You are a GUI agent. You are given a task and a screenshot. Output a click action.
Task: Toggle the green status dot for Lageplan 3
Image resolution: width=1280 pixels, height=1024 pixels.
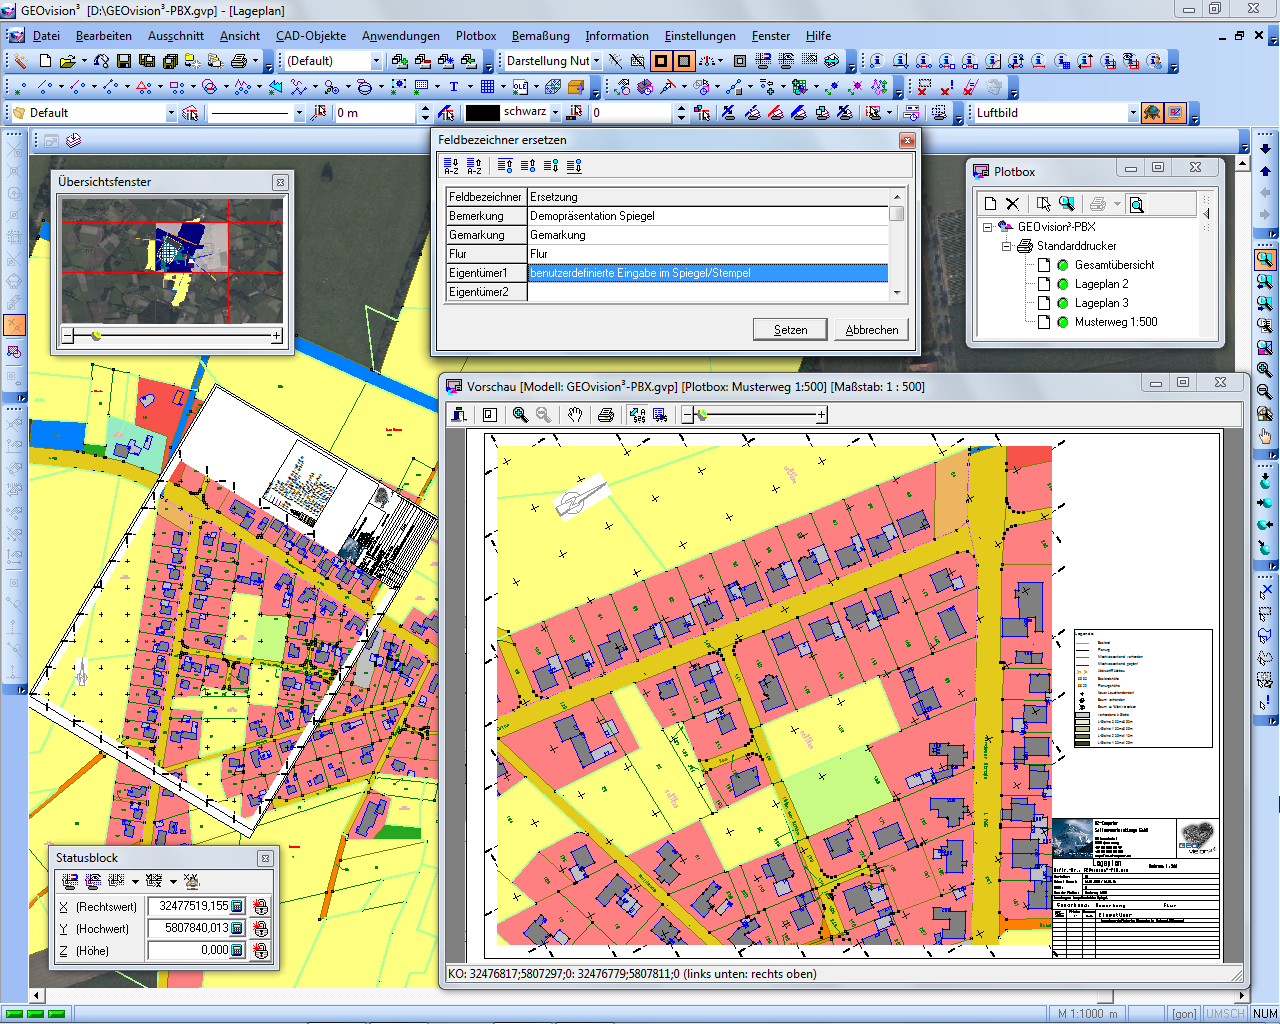point(1063,303)
